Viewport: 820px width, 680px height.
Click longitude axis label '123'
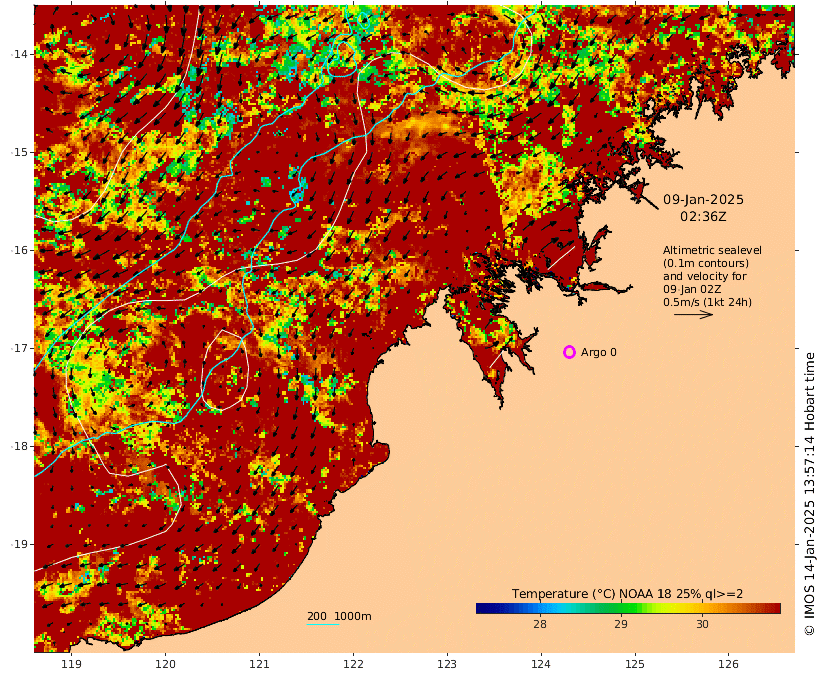click(x=447, y=664)
